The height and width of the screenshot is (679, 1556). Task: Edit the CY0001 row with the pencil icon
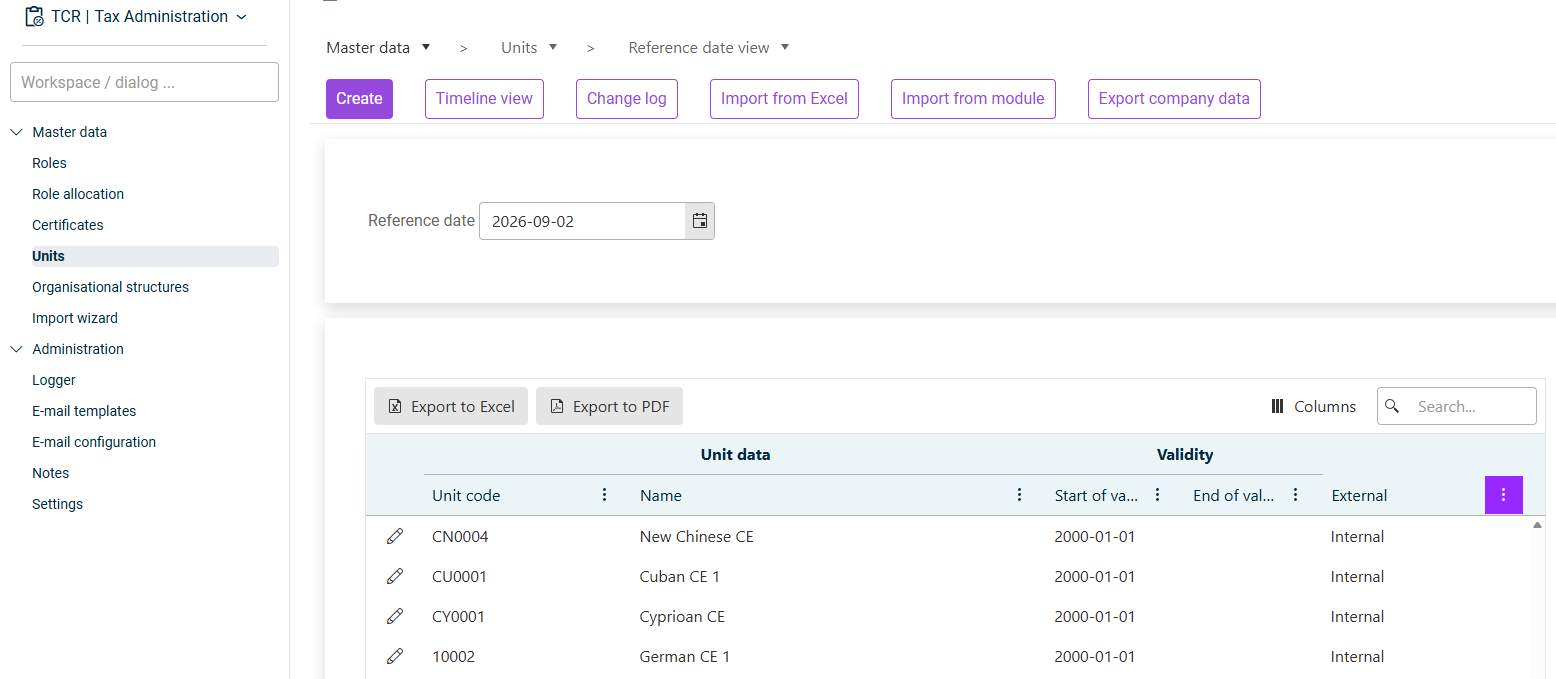coord(395,616)
